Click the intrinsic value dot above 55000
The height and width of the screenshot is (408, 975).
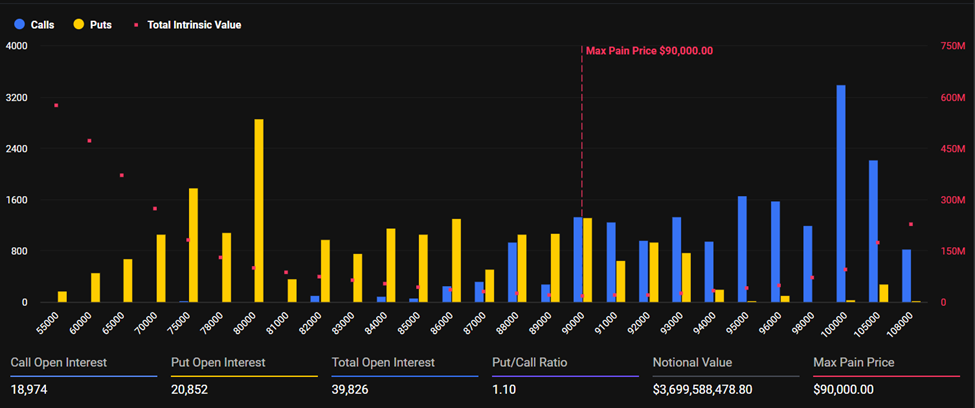pyautogui.click(x=56, y=105)
